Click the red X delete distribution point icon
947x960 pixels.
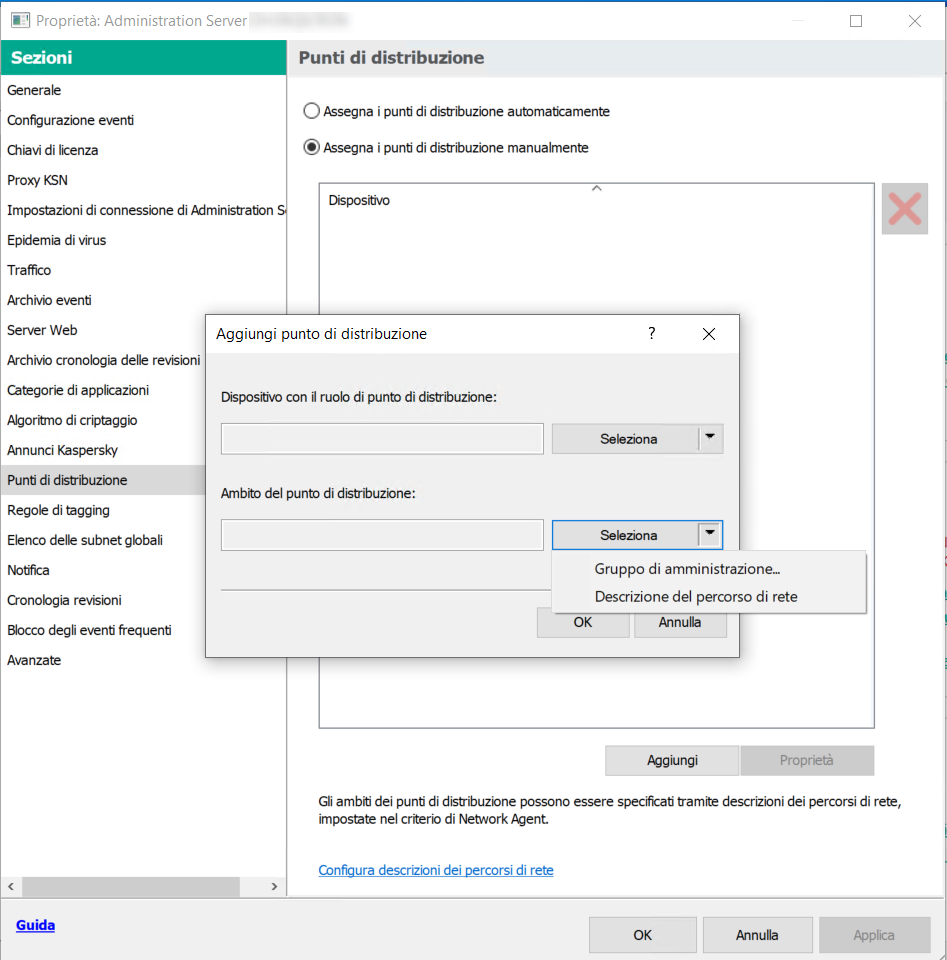pos(905,209)
